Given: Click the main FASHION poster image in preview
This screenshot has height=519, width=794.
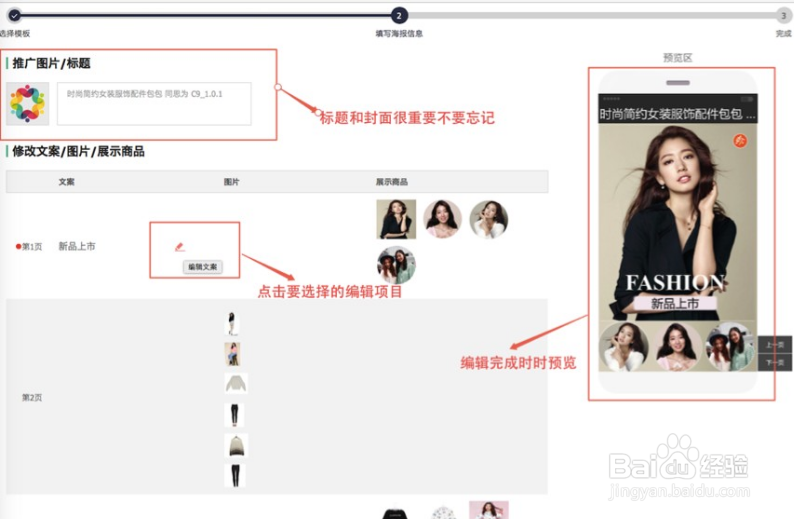Looking at the screenshot, I should coord(678,223).
